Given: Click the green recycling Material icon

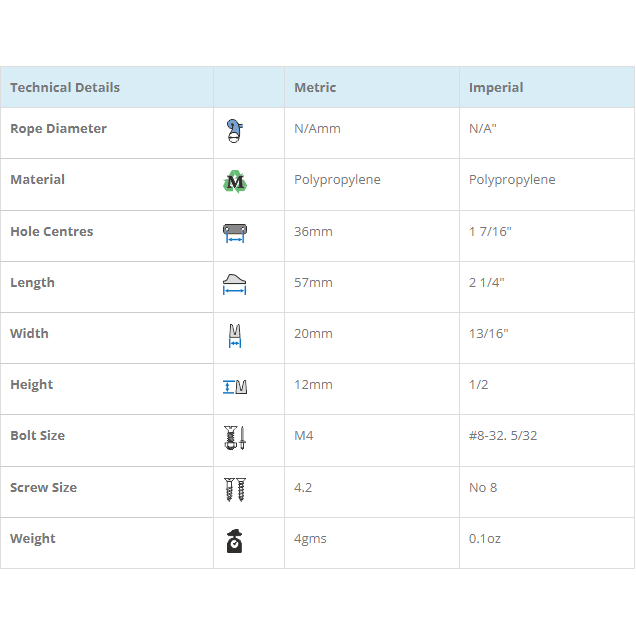Looking at the screenshot, I should (235, 181).
